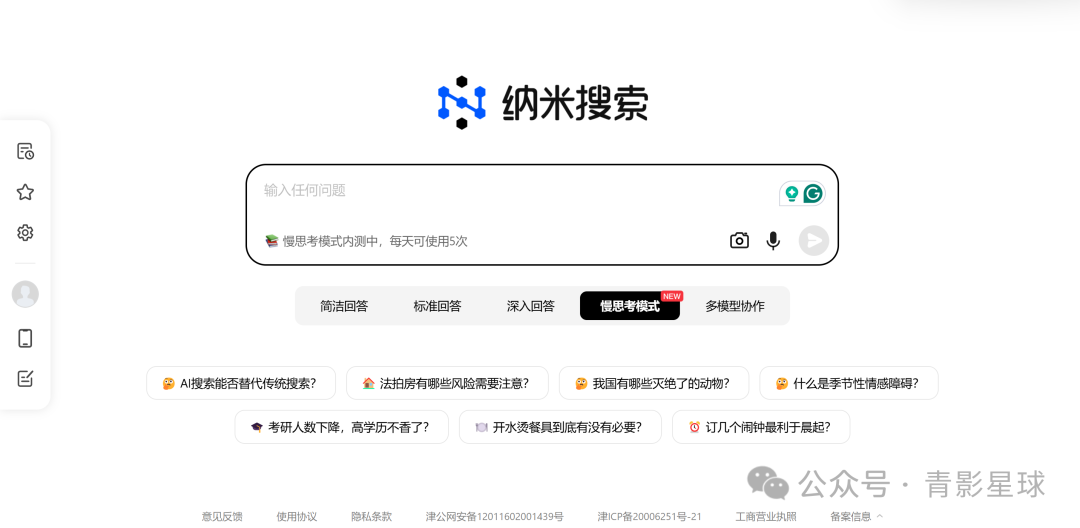The height and width of the screenshot is (528, 1080).
Task: Open settings with the gear icon
Action: point(25,233)
